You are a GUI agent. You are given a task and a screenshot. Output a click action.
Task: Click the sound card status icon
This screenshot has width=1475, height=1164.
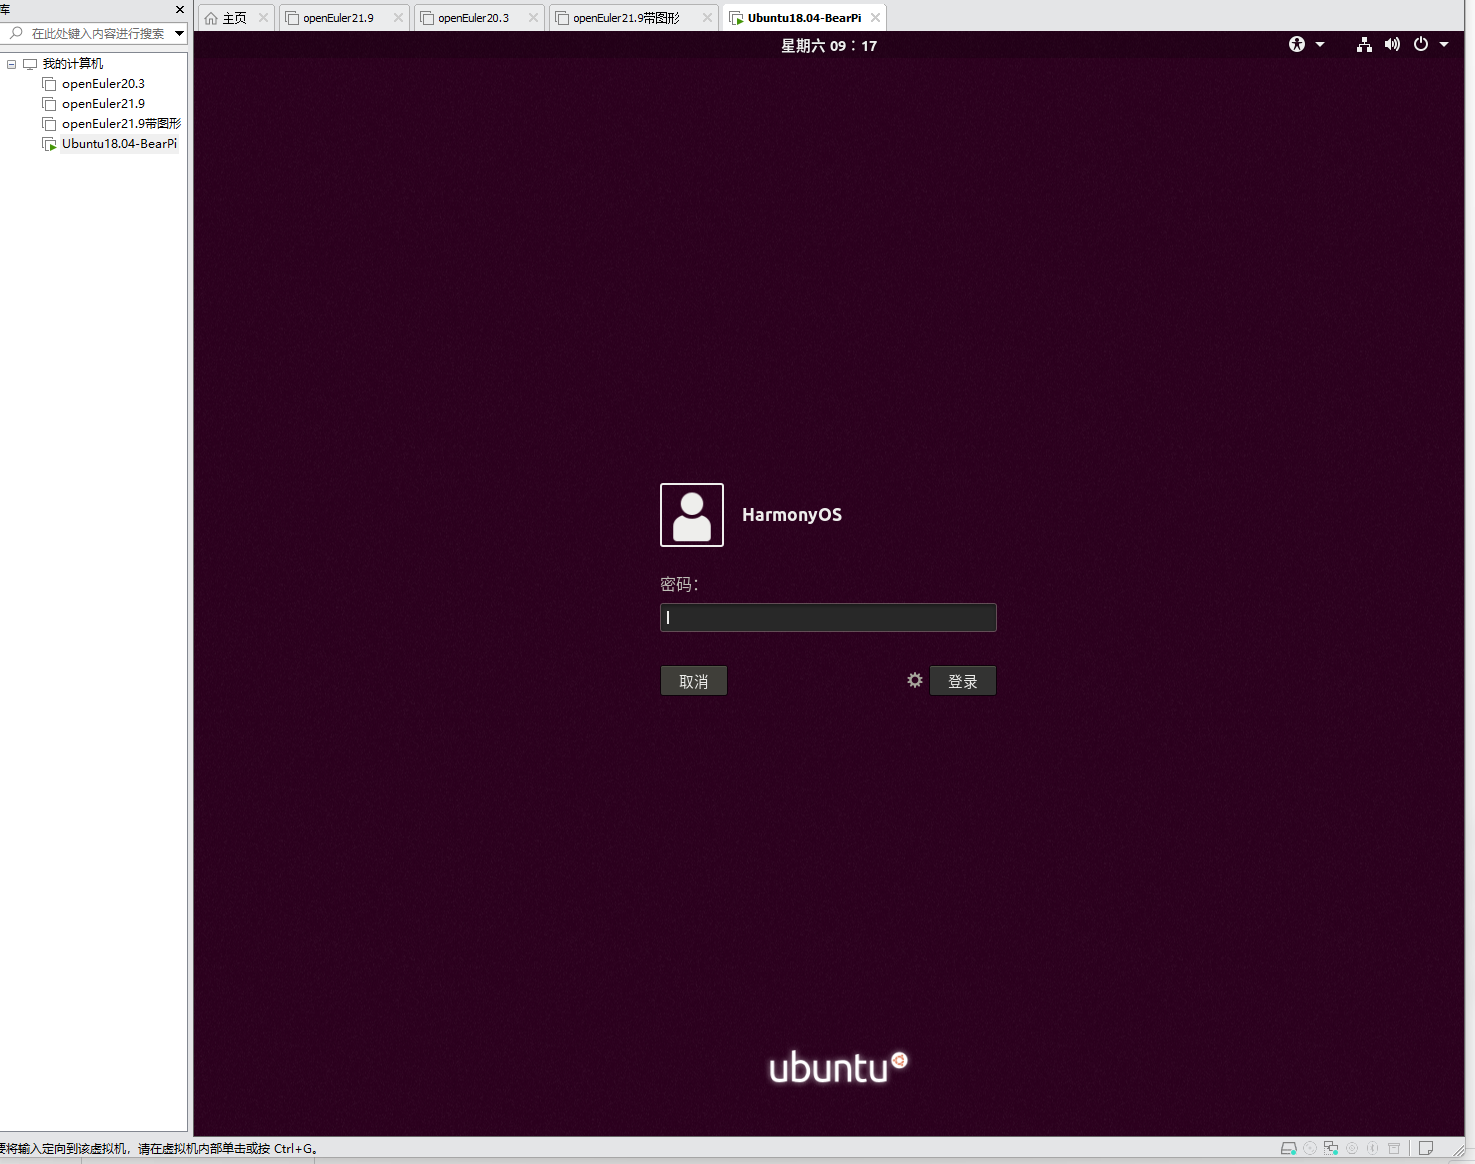1352,1148
